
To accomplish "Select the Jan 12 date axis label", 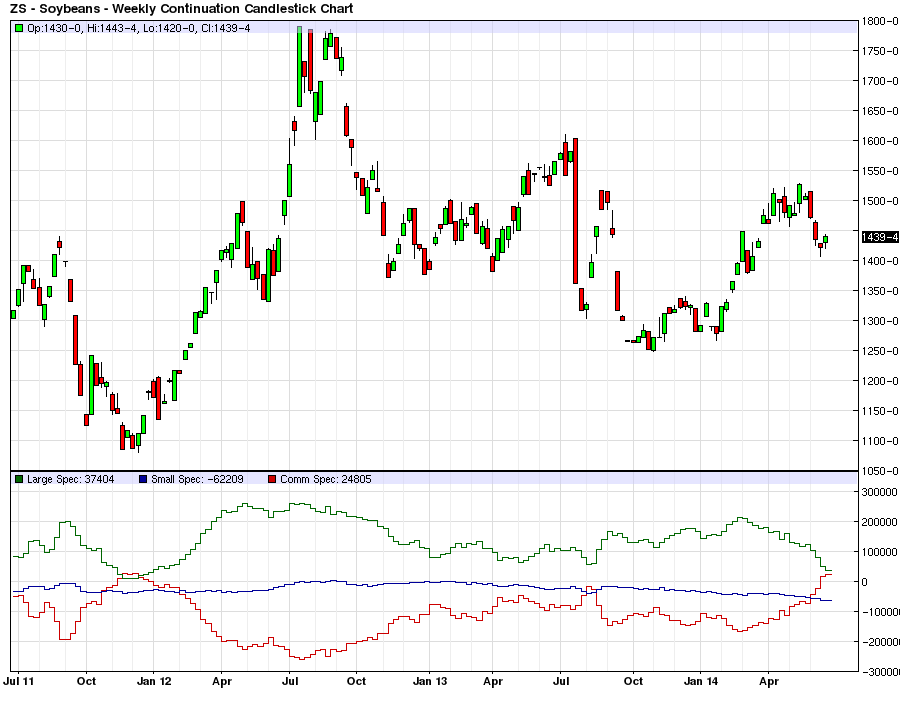I will pos(154,681).
